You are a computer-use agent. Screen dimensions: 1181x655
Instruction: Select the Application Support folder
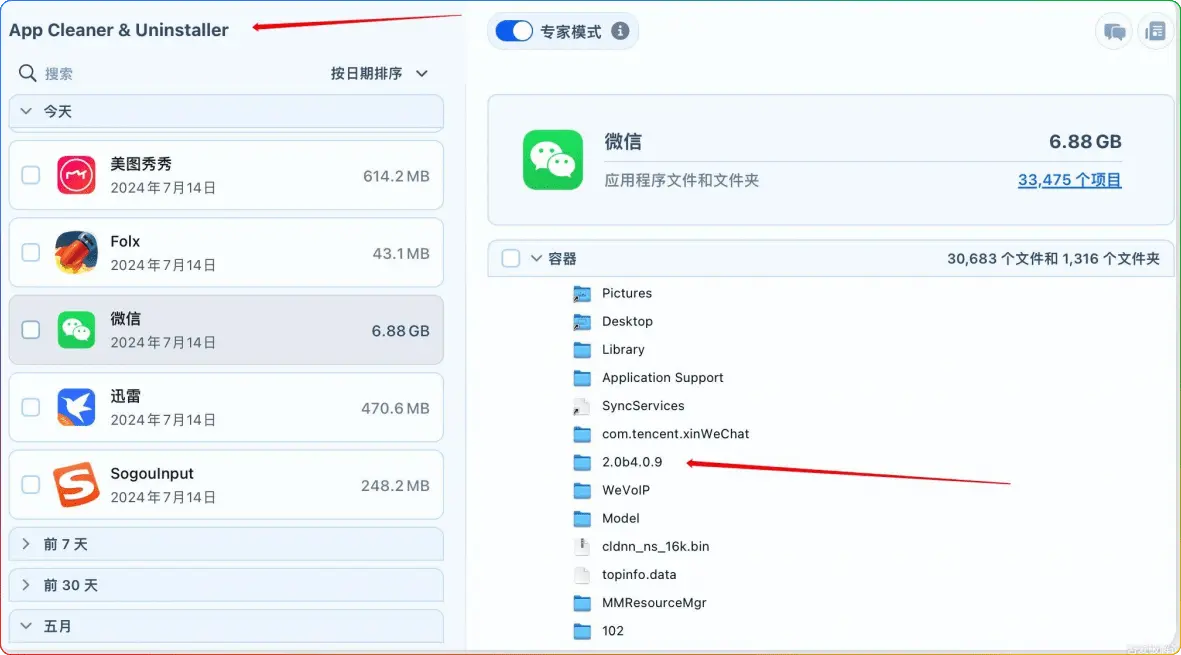[x=662, y=378]
